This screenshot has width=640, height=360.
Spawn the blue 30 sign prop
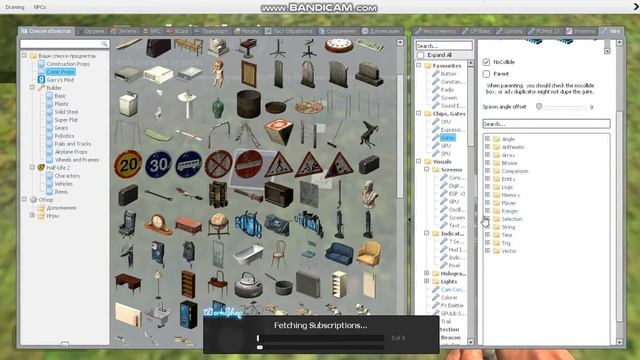[158, 164]
